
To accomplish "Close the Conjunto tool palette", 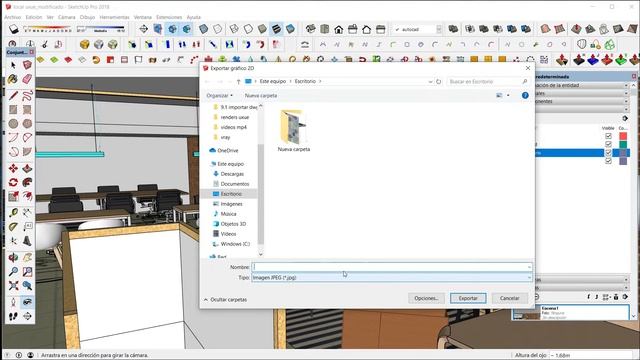I will tap(32, 52).
